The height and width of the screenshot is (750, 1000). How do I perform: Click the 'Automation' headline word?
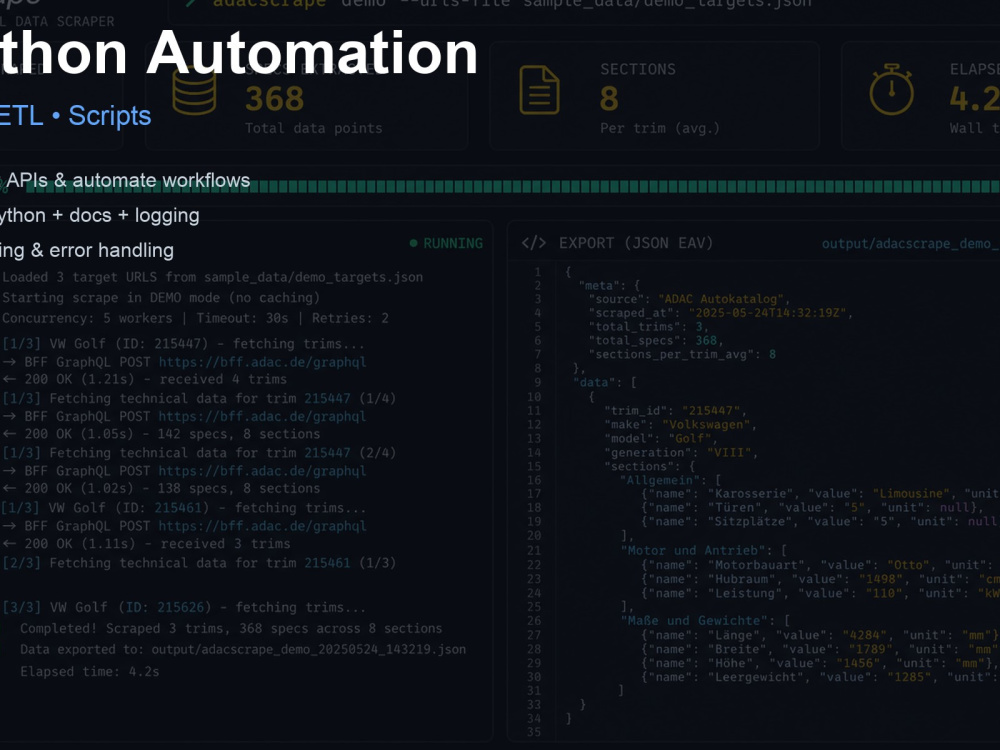pyautogui.click(x=312, y=52)
